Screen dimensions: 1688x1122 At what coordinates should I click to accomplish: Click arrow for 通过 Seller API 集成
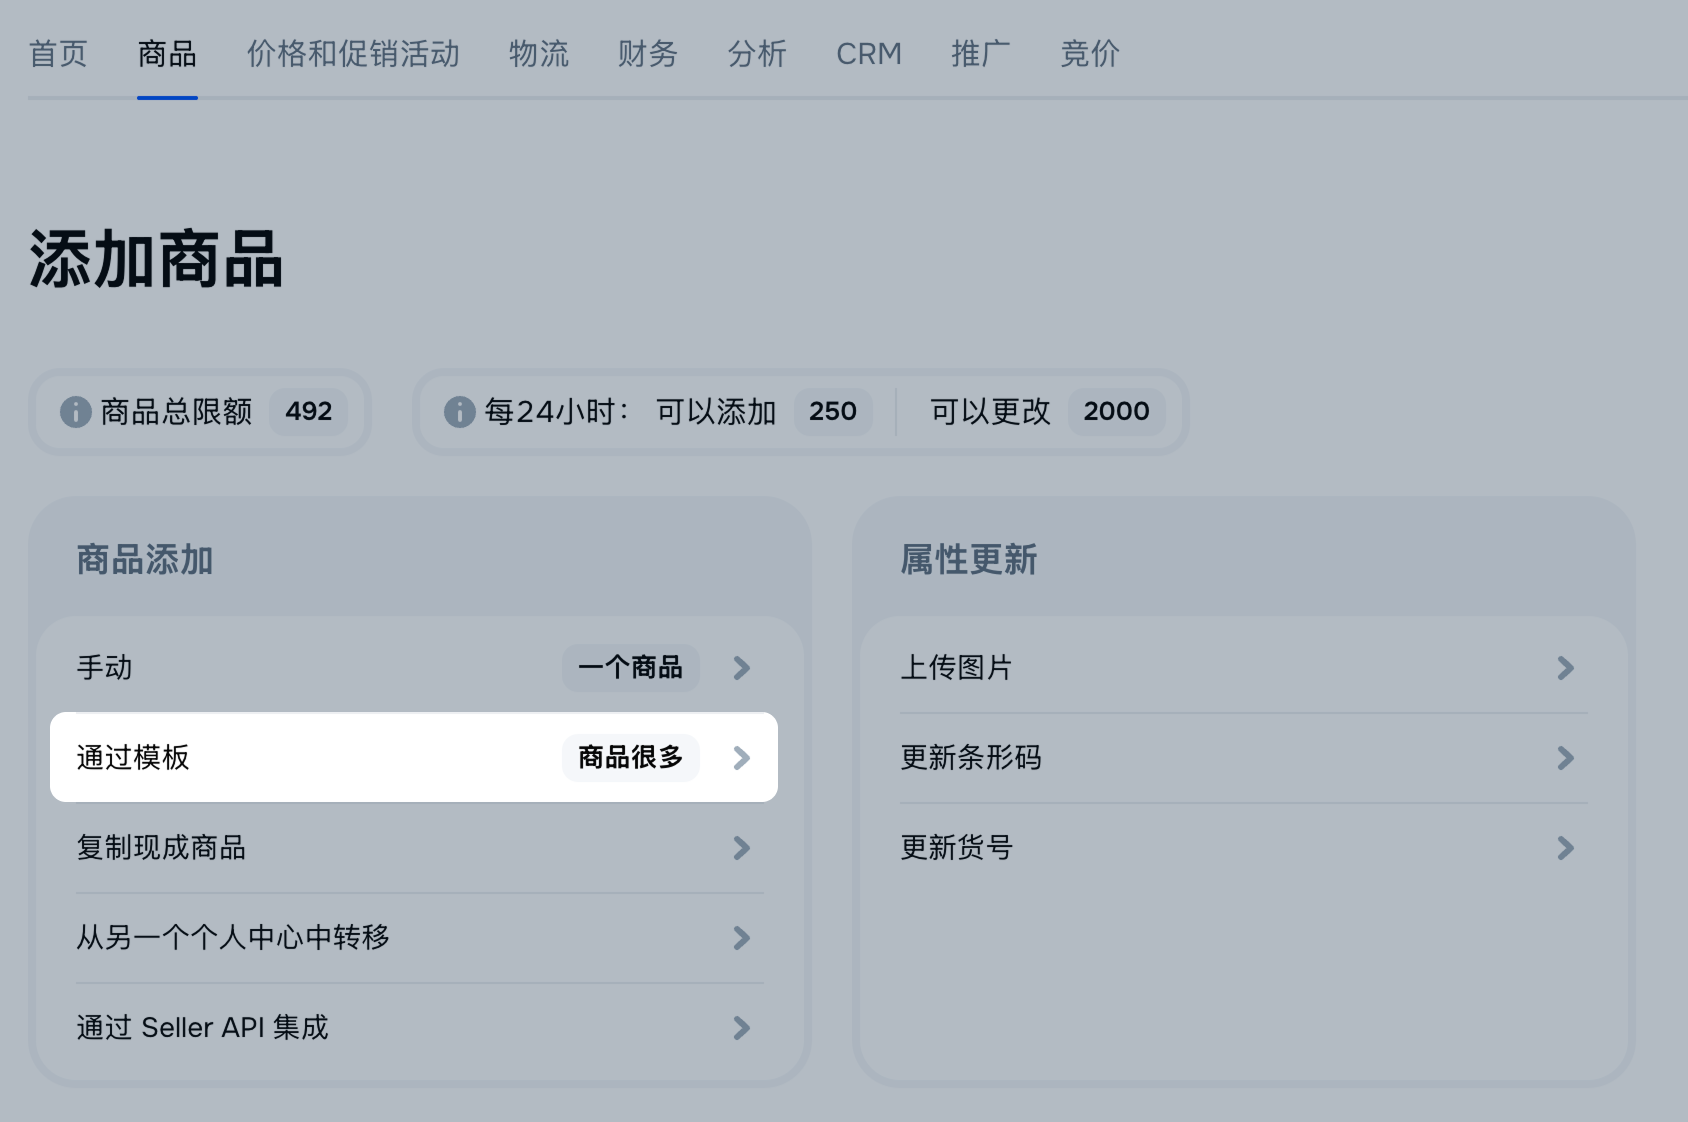741,1028
